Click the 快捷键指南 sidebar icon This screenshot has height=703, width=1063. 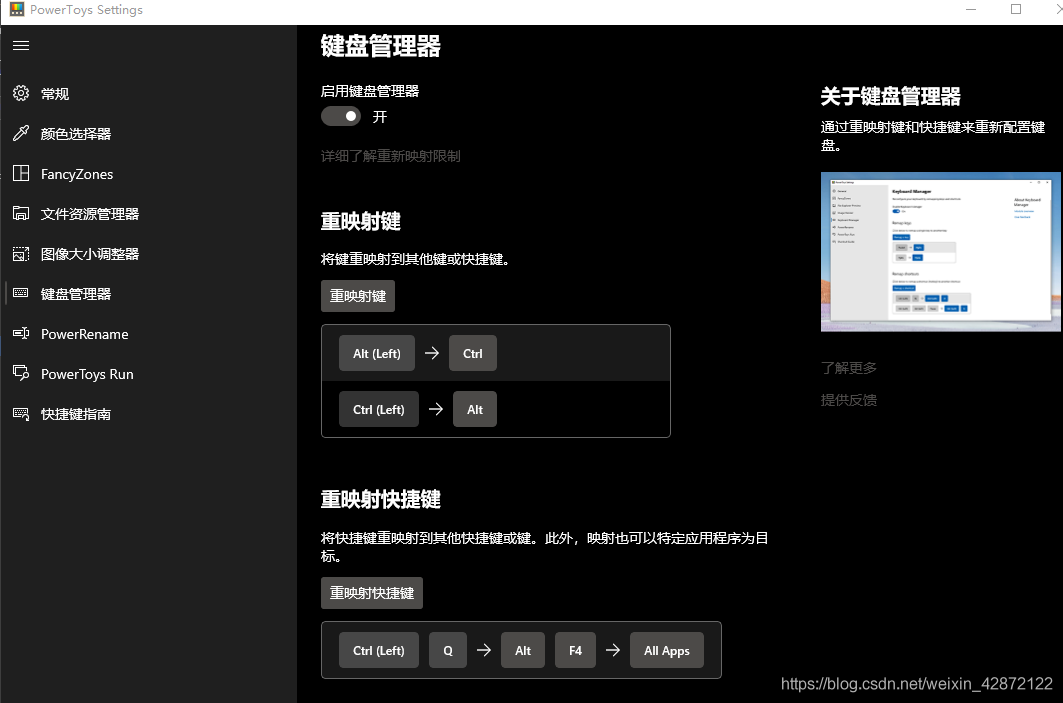click(21, 414)
